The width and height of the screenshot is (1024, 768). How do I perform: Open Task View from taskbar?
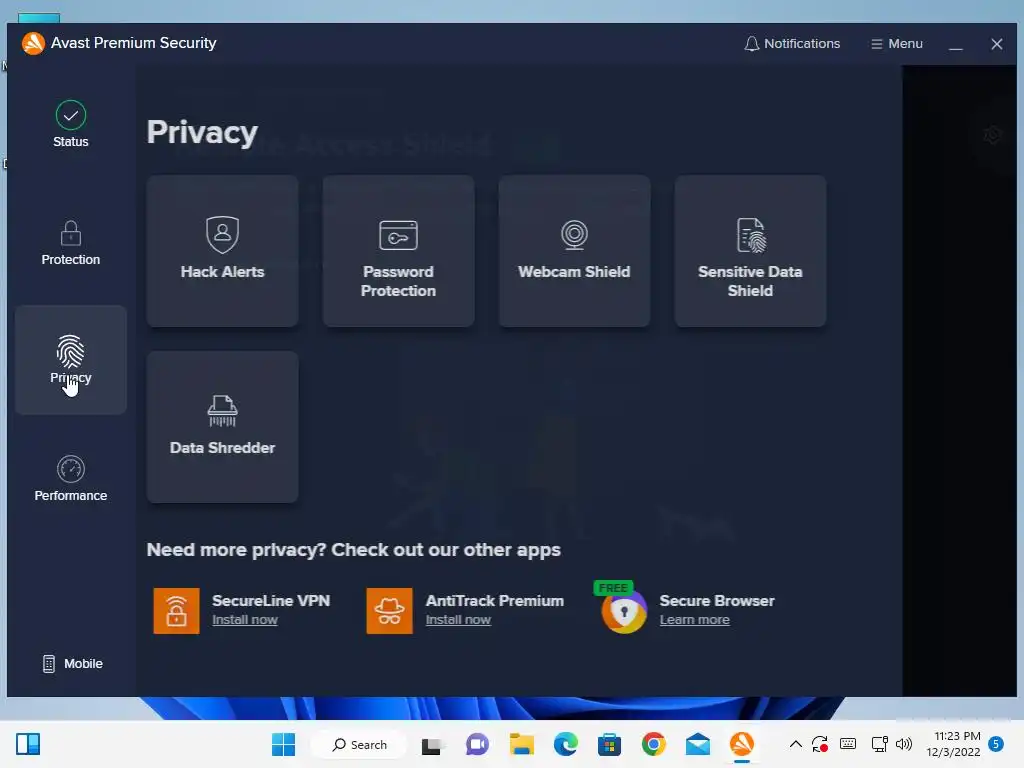(x=432, y=744)
